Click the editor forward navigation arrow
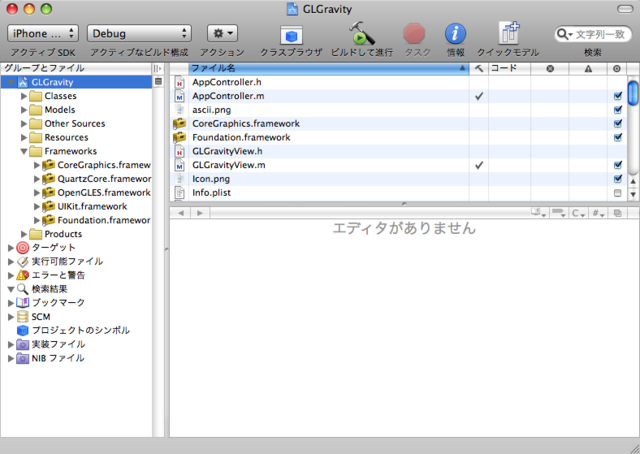This screenshot has width=640, height=454. pyautogui.click(x=200, y=213)
